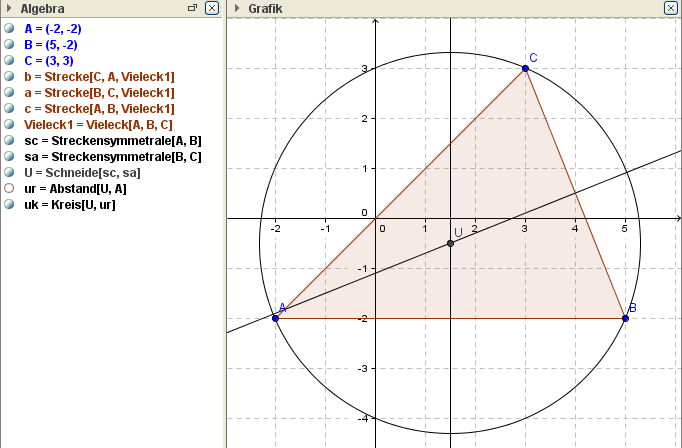Image resolution: width=682 pixels, height=448 pixels.
Task: Click point A on the circle
Action: coord(275,318)
